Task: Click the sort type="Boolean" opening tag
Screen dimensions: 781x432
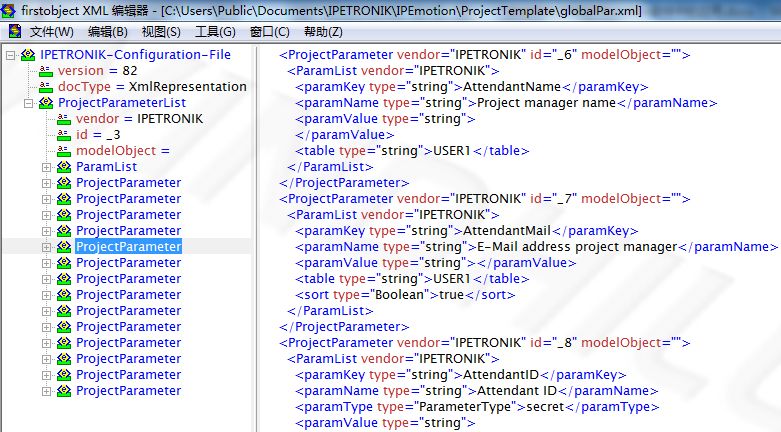Action: pos(367,294)
